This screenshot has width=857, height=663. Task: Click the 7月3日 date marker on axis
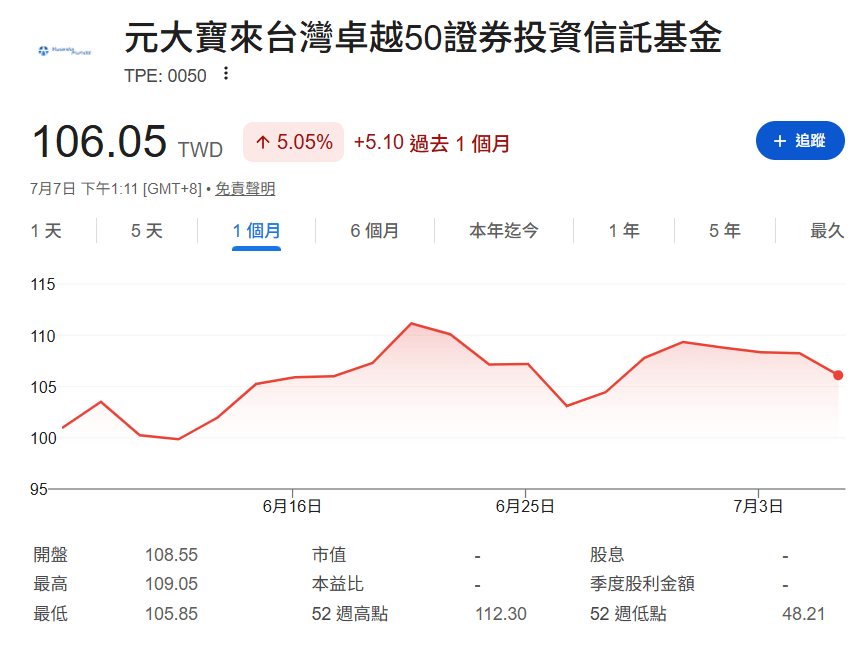coord(758,506)
